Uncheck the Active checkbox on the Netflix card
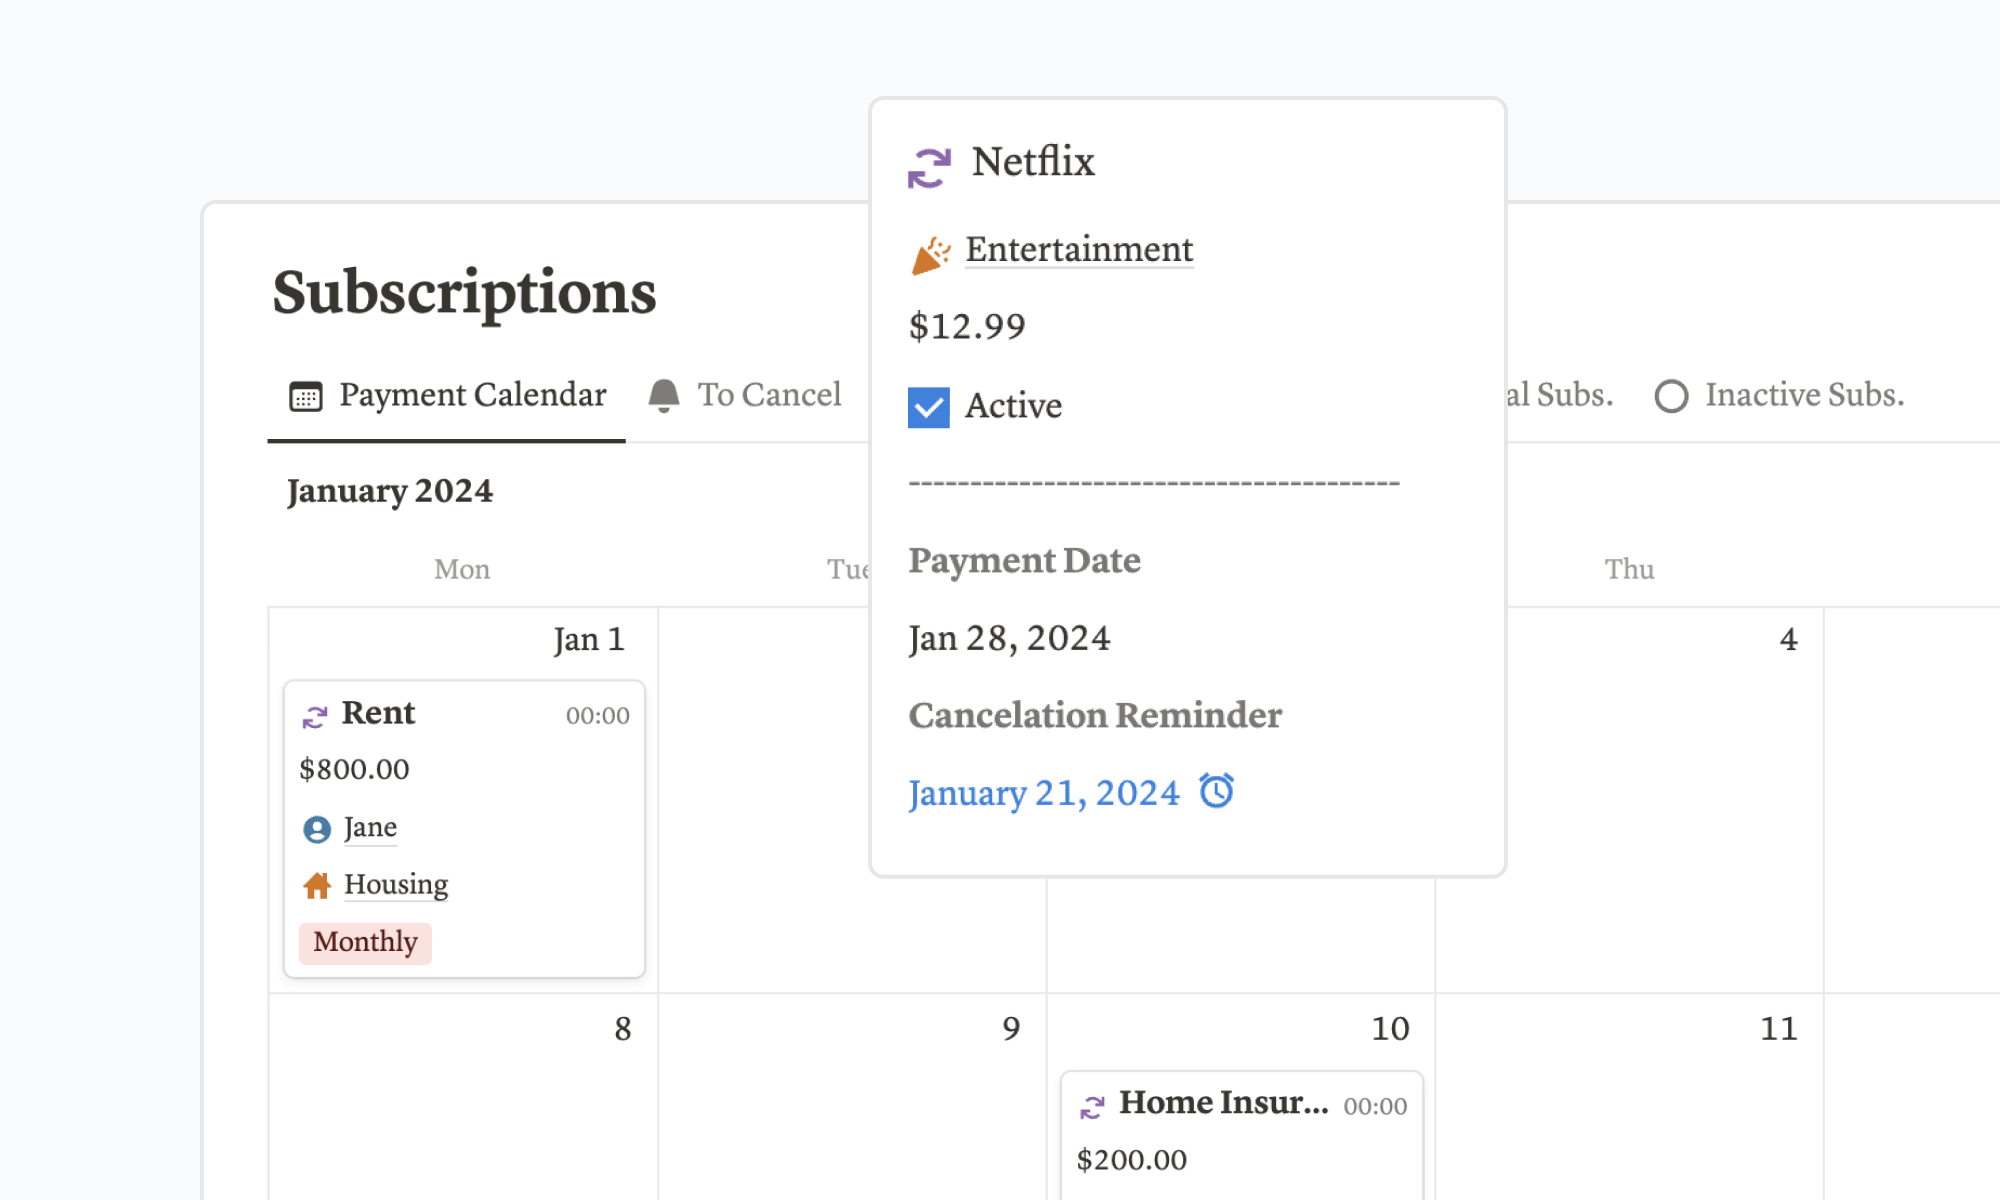 (x=928, y=406)
